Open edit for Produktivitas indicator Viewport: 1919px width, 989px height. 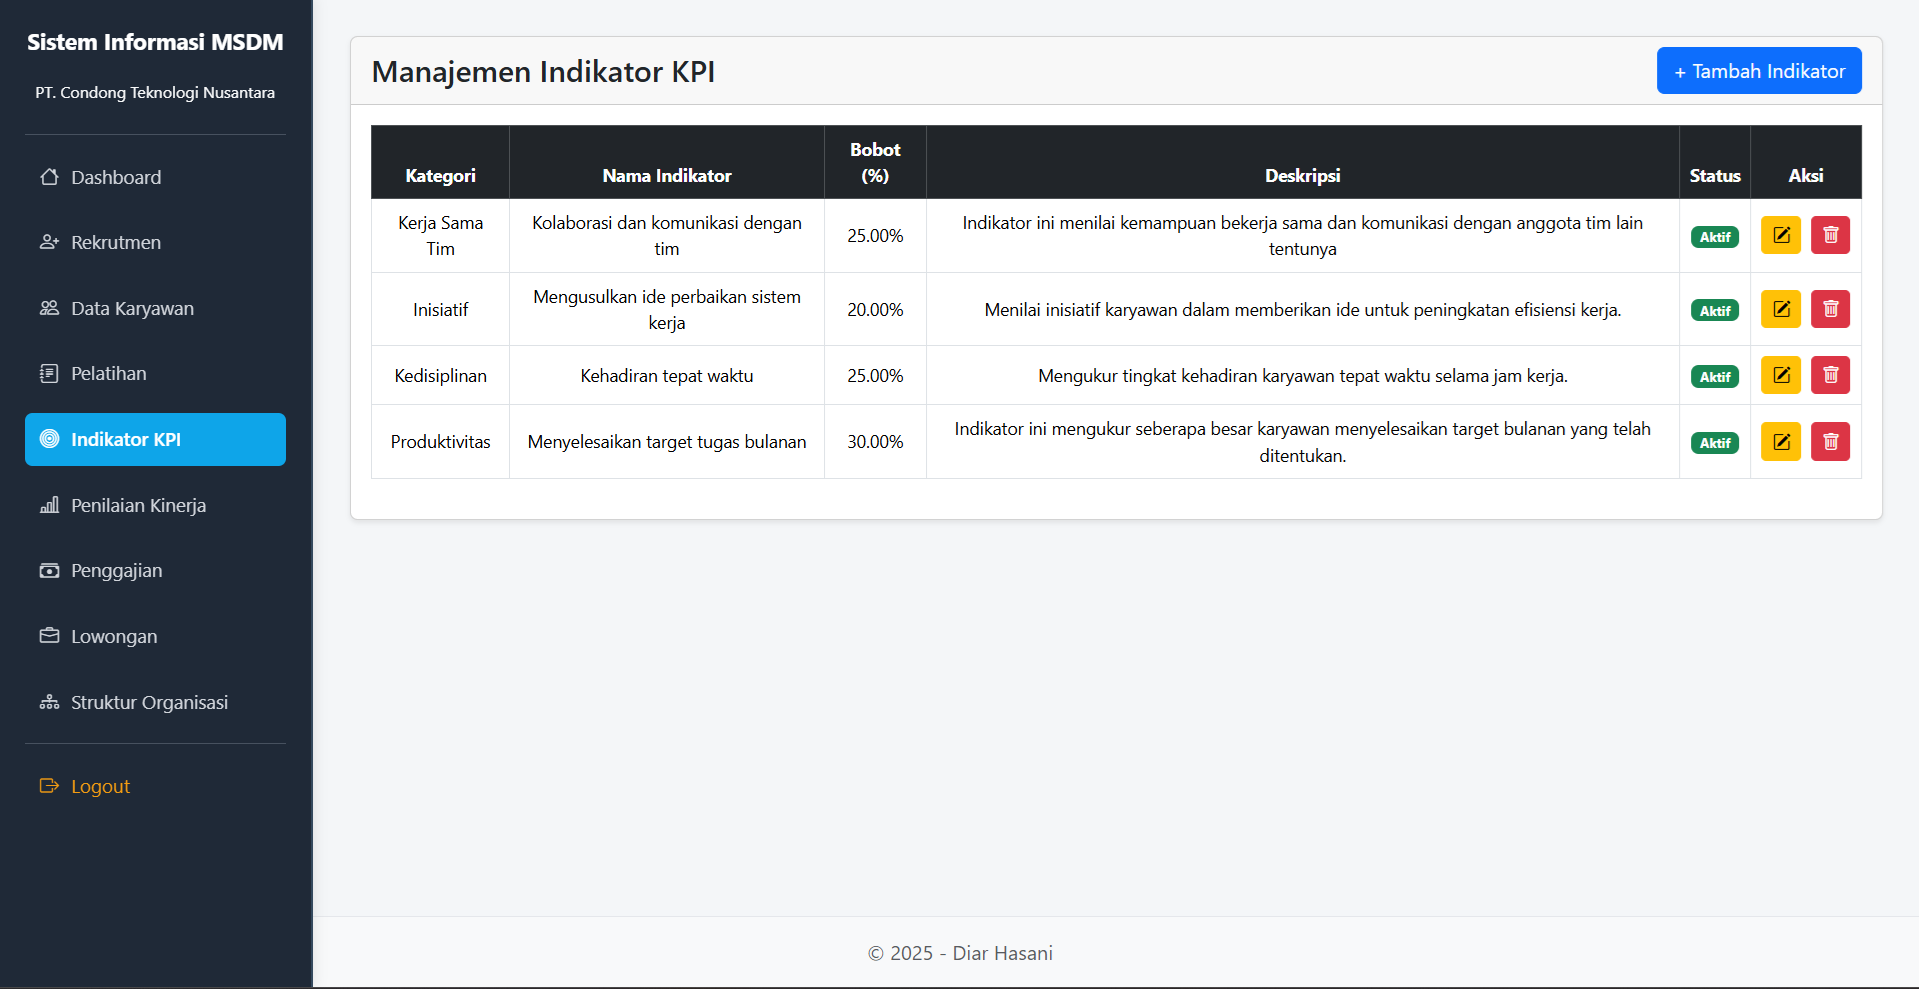[x=1780, y=441]
